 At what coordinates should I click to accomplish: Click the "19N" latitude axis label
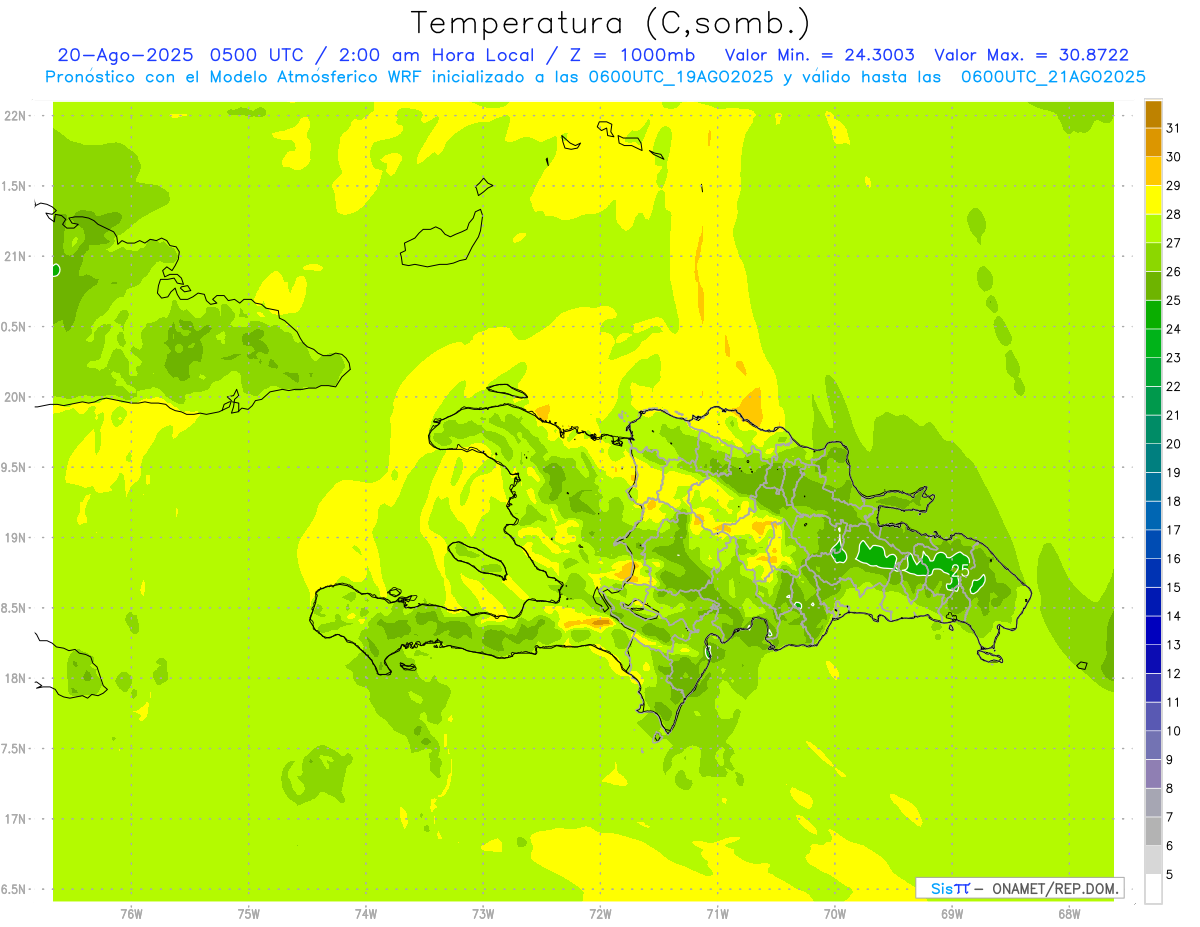coord(15,538)
